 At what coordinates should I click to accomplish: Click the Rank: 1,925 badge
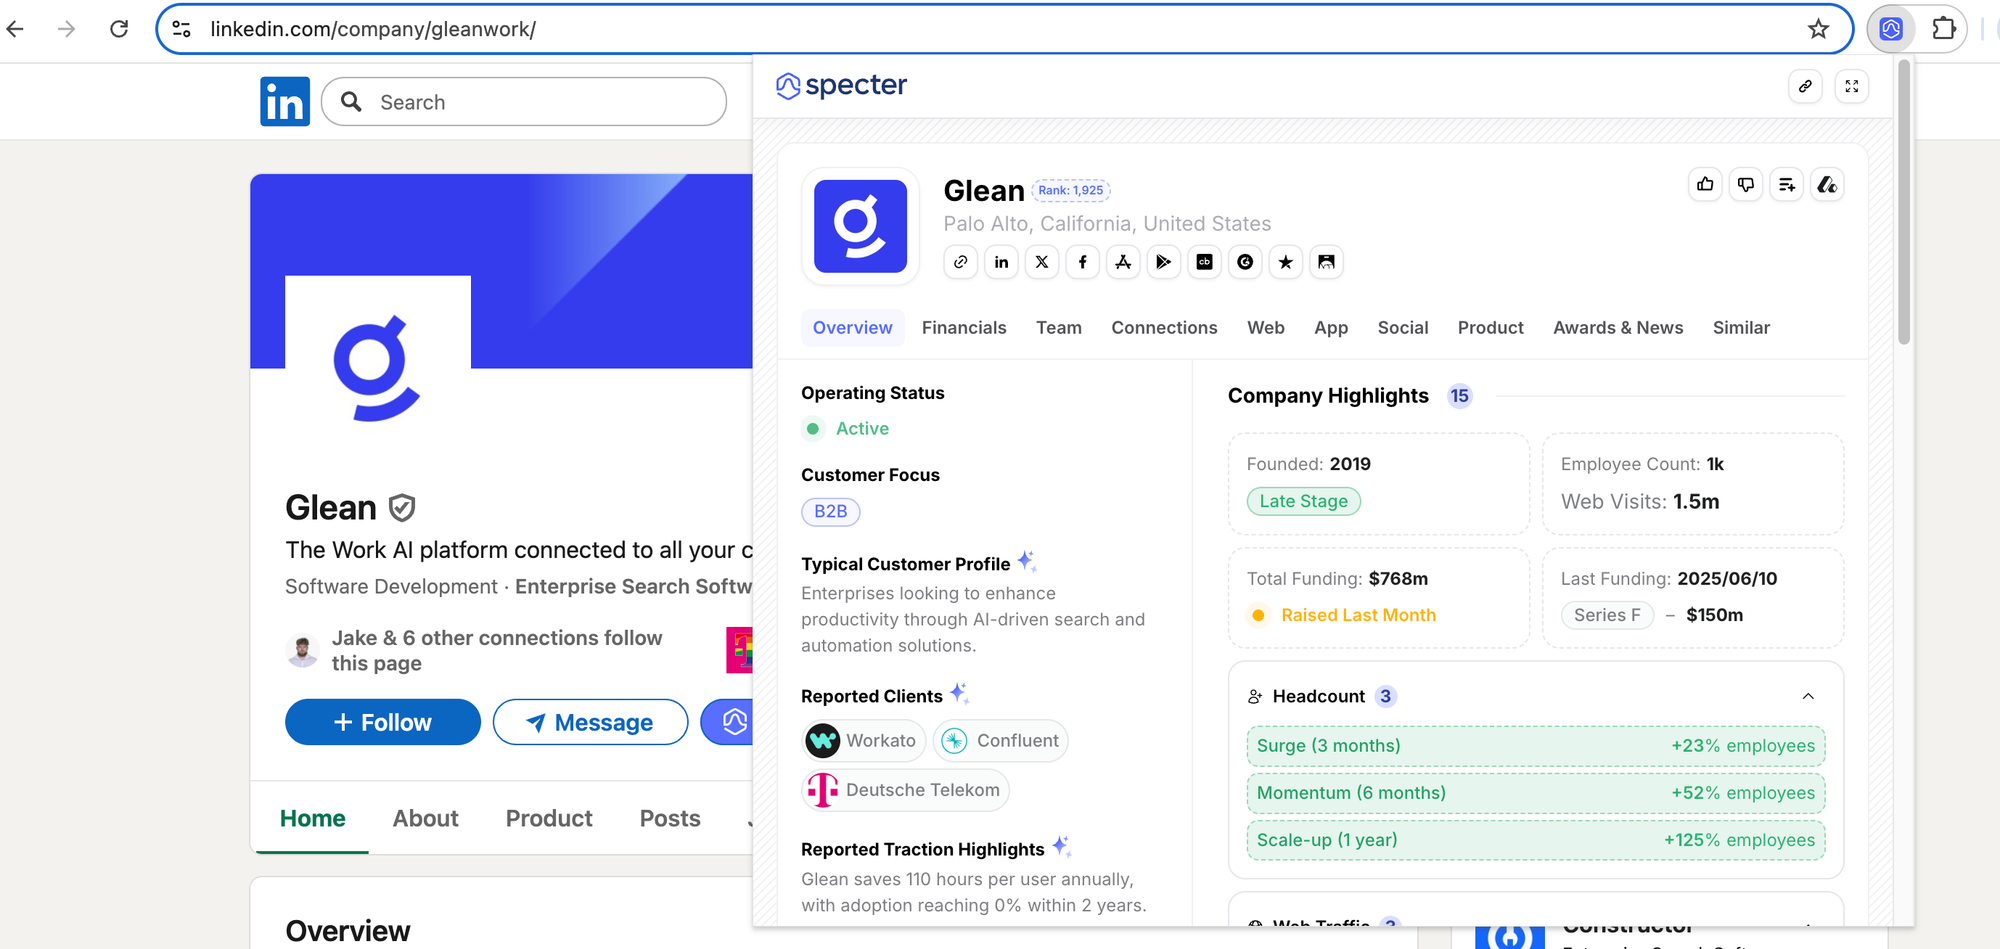coord(1071,190)
